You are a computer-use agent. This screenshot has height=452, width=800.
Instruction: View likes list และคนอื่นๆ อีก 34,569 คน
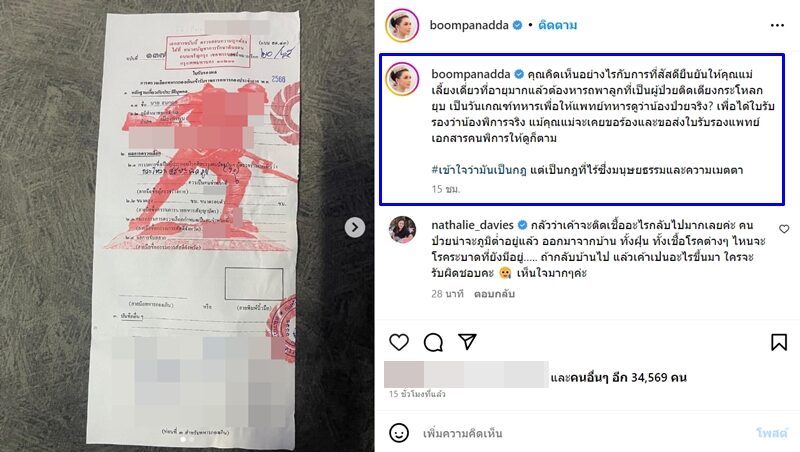[618, 378]
